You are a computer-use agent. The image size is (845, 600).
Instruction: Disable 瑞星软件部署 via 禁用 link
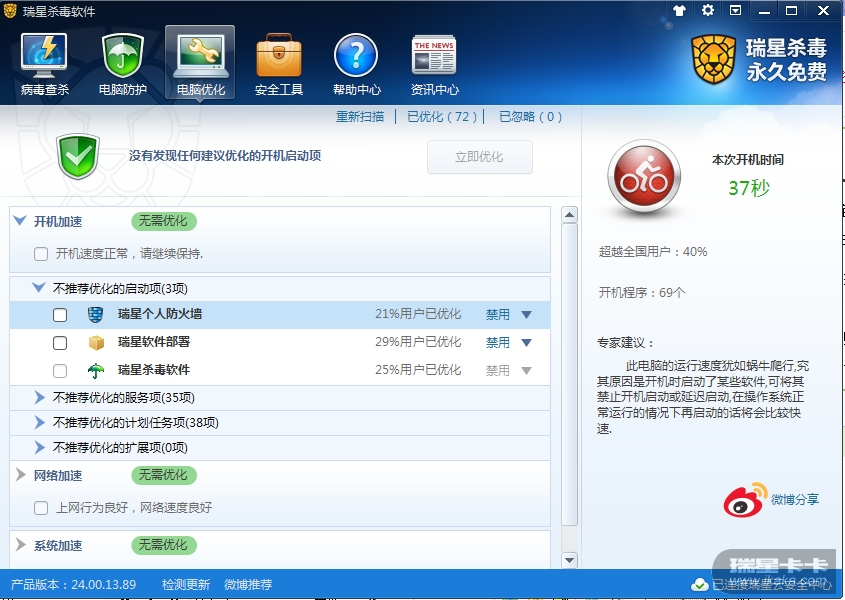pyautogui.click(x=497, y=342)
